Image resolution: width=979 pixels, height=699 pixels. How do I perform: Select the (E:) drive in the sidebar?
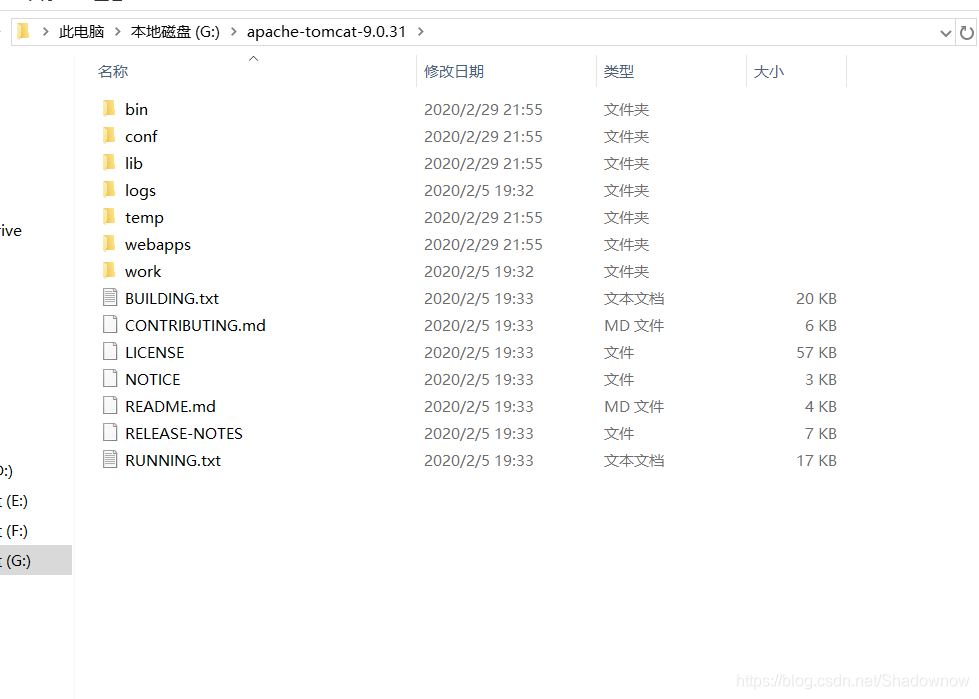(36, 501)
